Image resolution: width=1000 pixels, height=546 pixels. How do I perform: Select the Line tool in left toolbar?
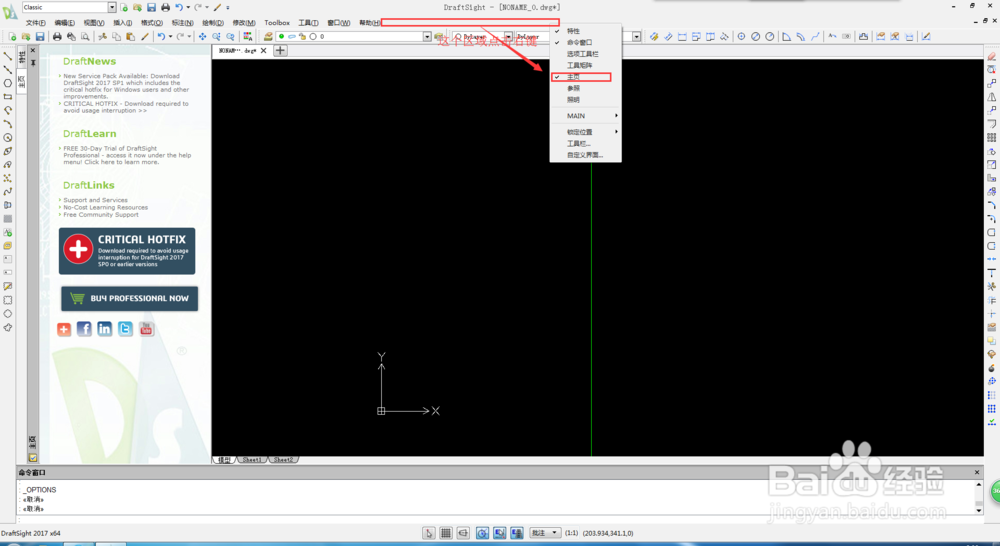point(8,56)
